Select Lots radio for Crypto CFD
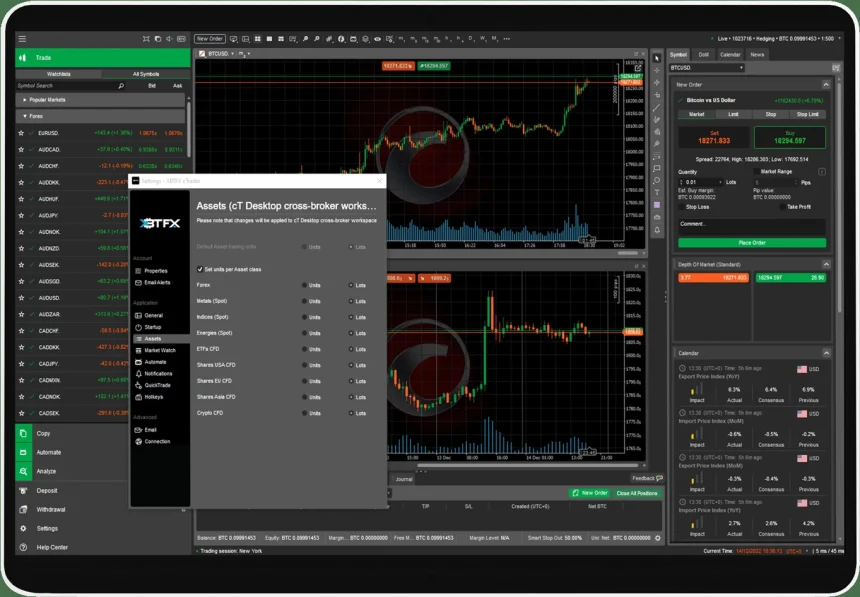 point(351,413)
